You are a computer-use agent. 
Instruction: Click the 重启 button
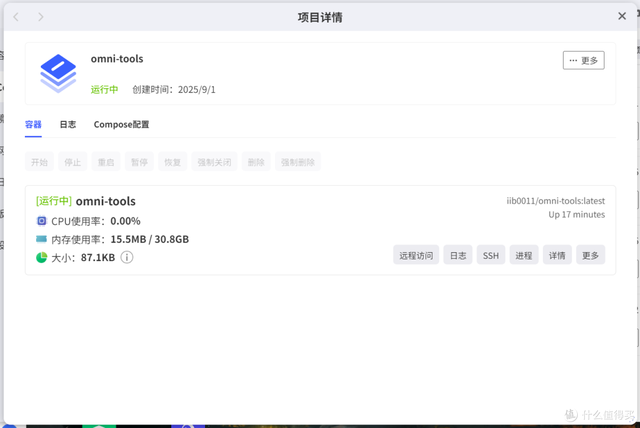click(x=106, y=162)
